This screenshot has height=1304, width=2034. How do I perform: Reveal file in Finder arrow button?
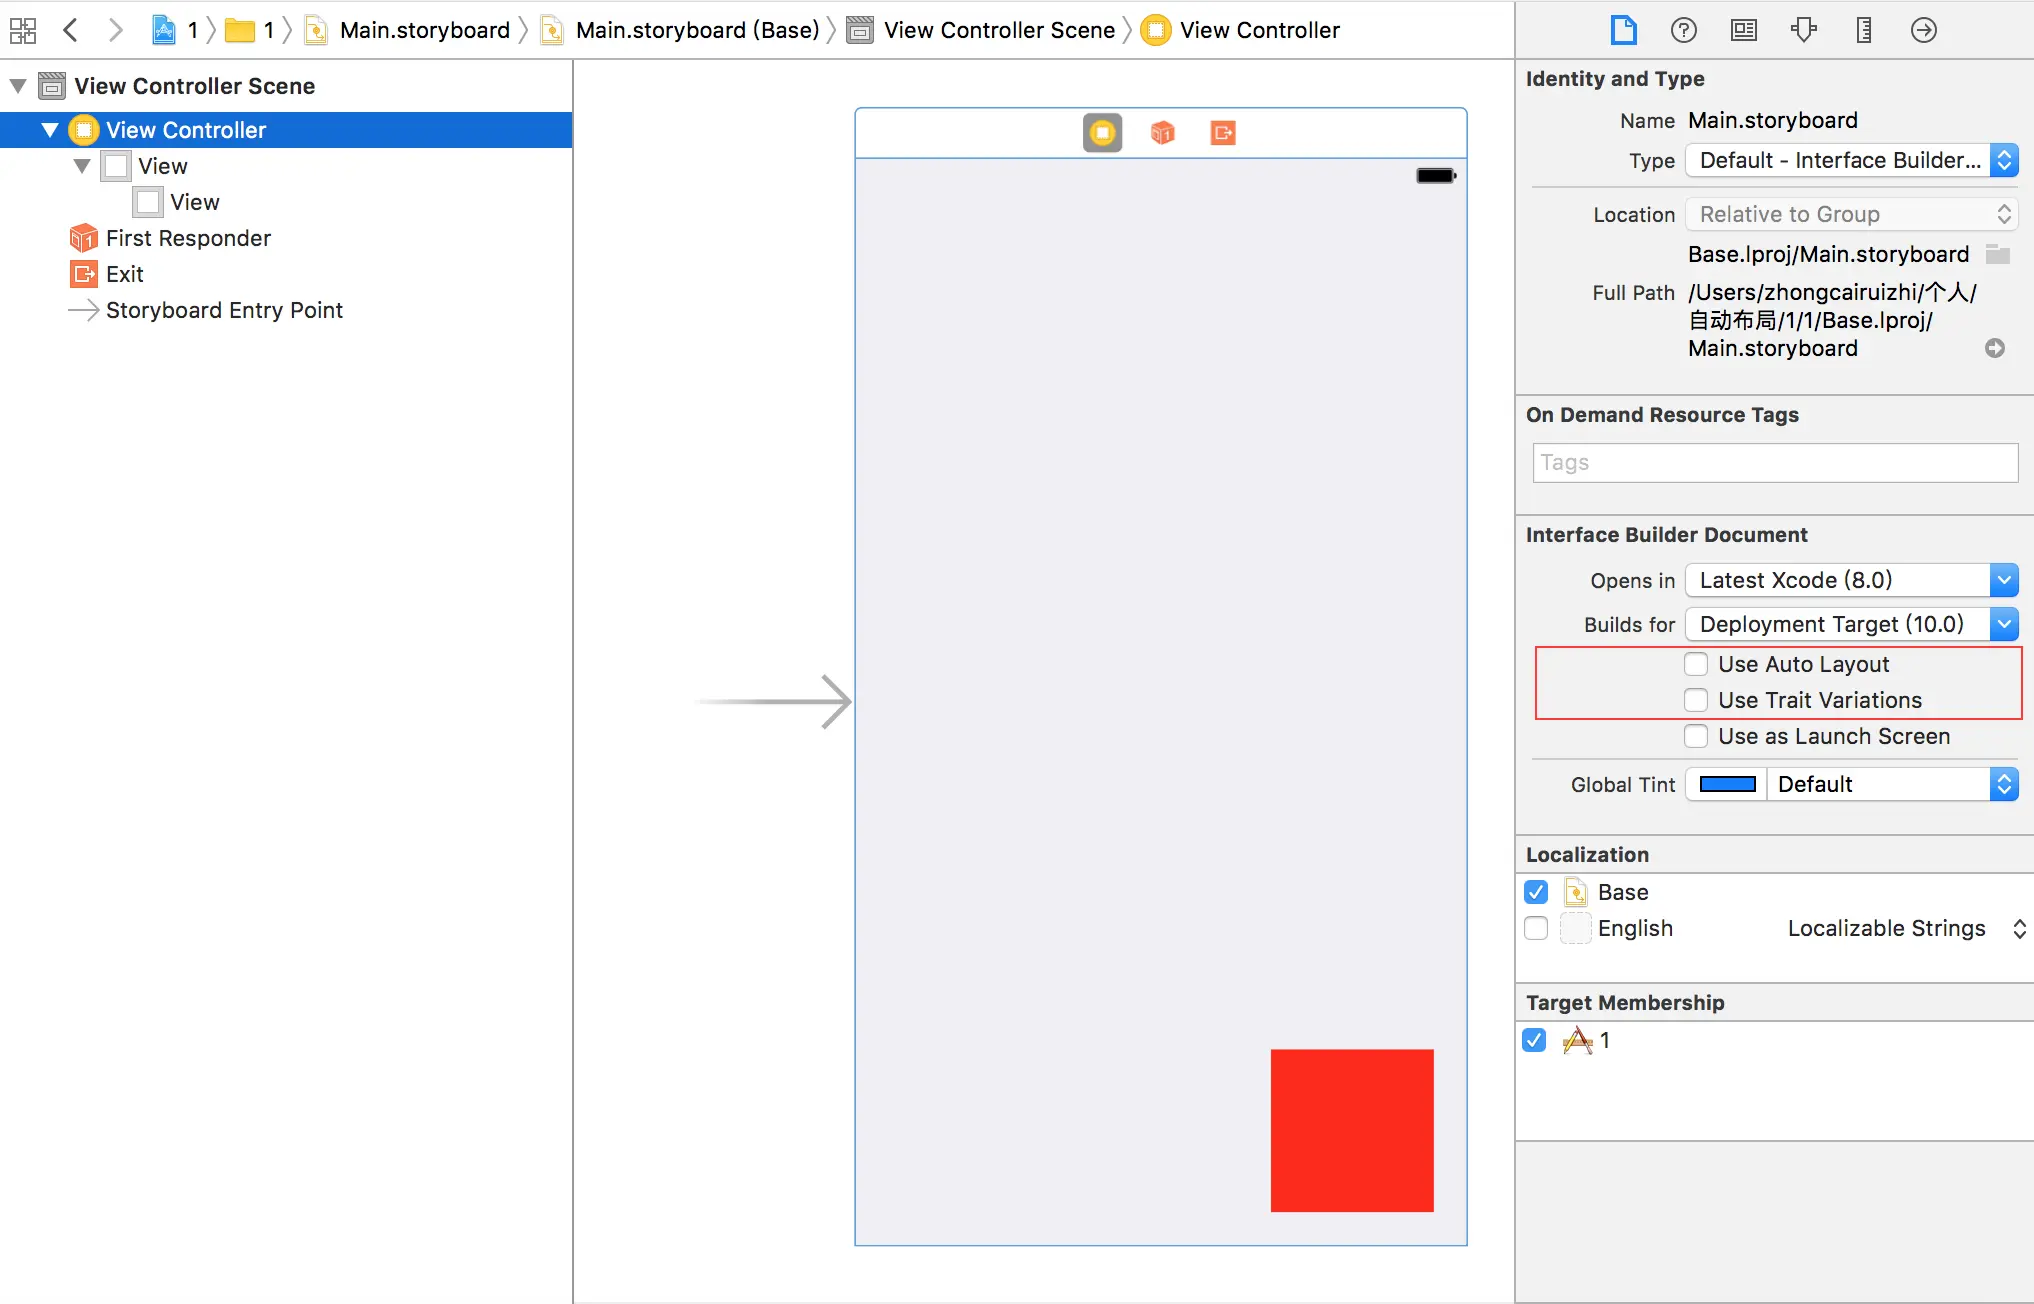pyautogui.click(x=1994, y=348)
